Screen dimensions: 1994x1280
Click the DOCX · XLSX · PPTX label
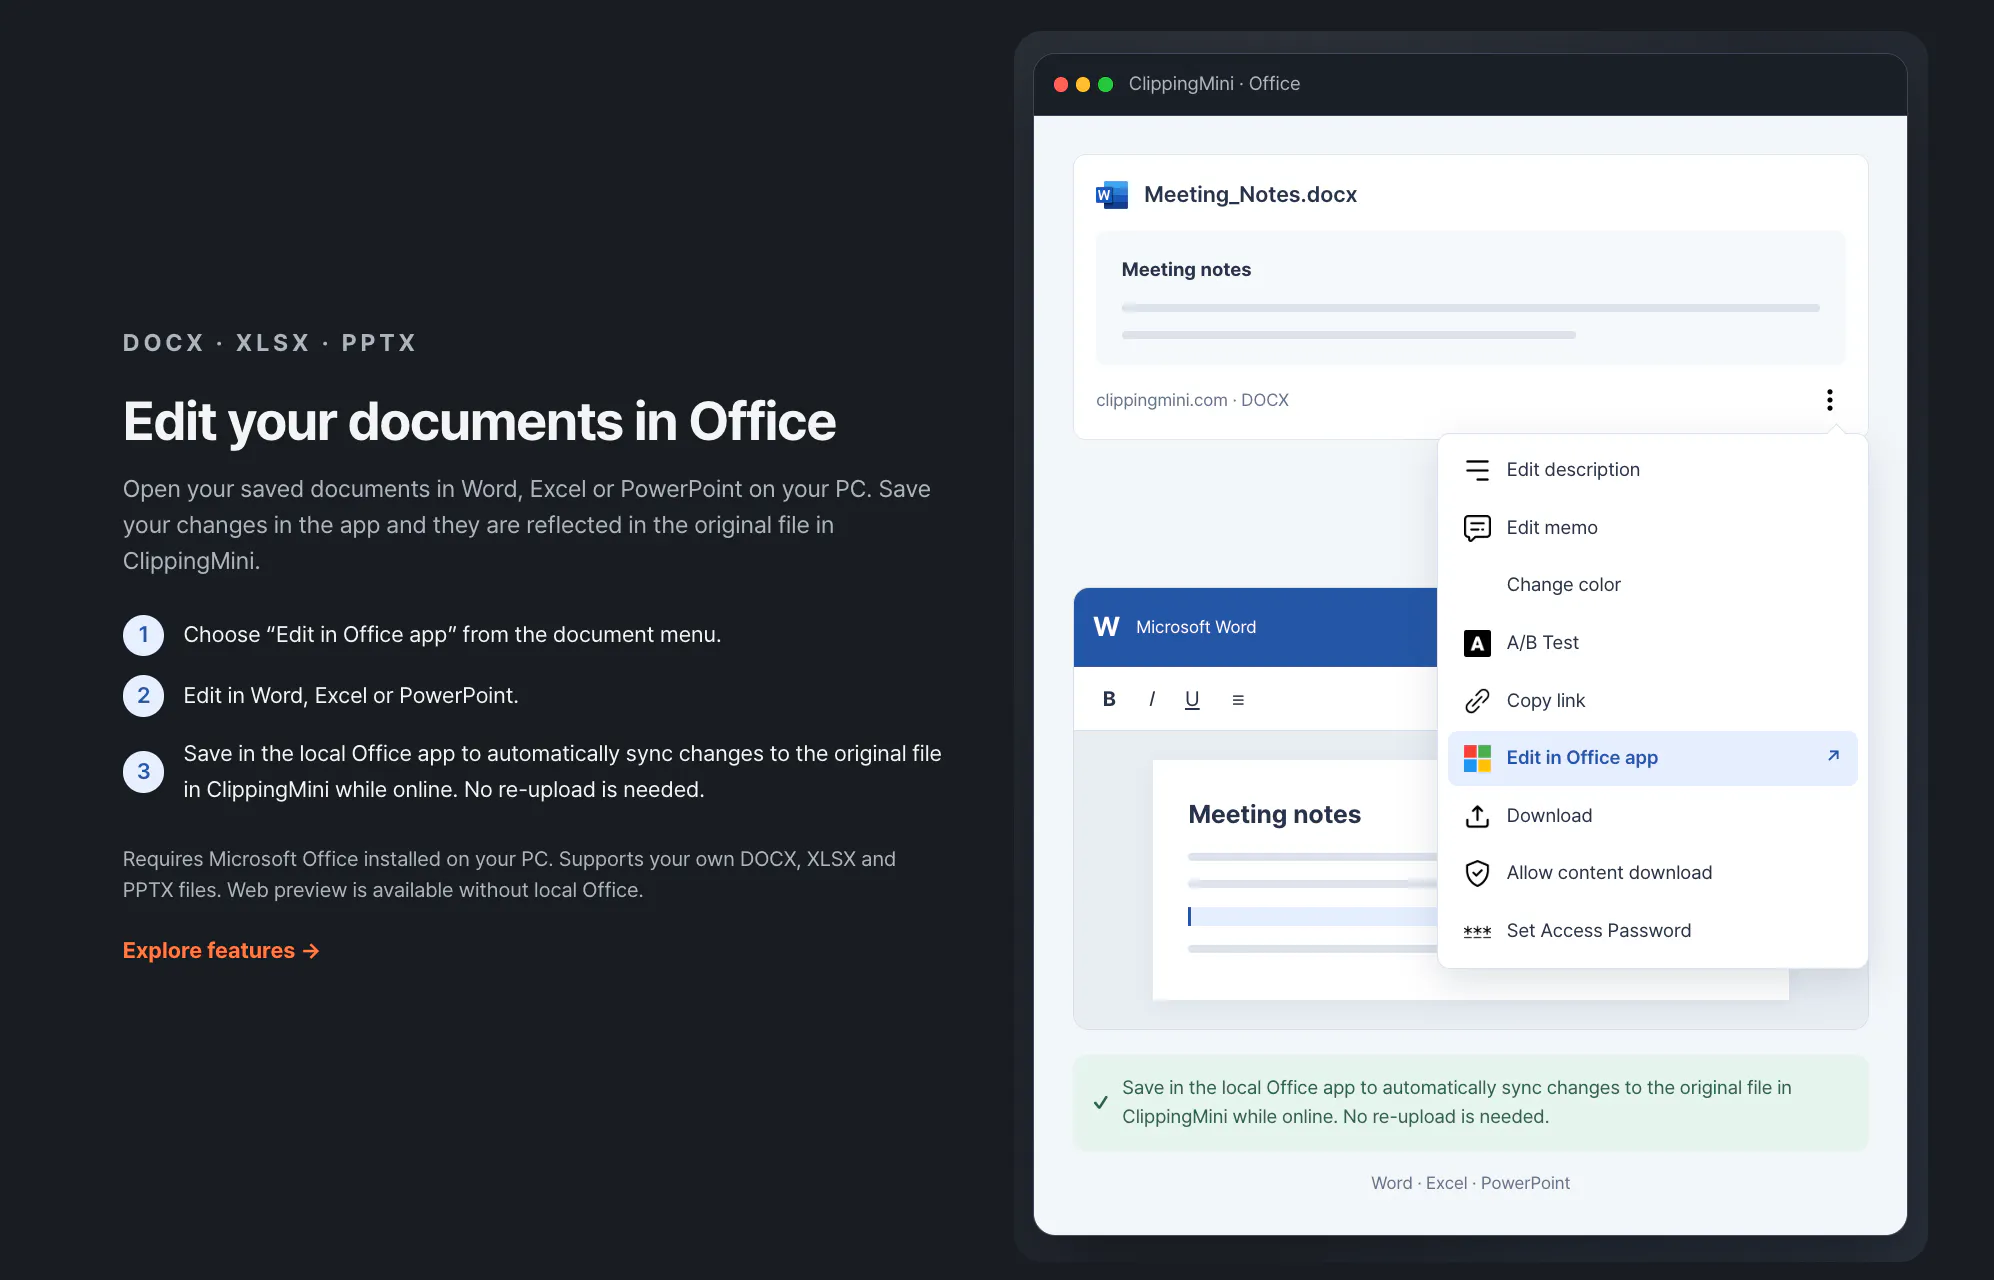(269, 343)
